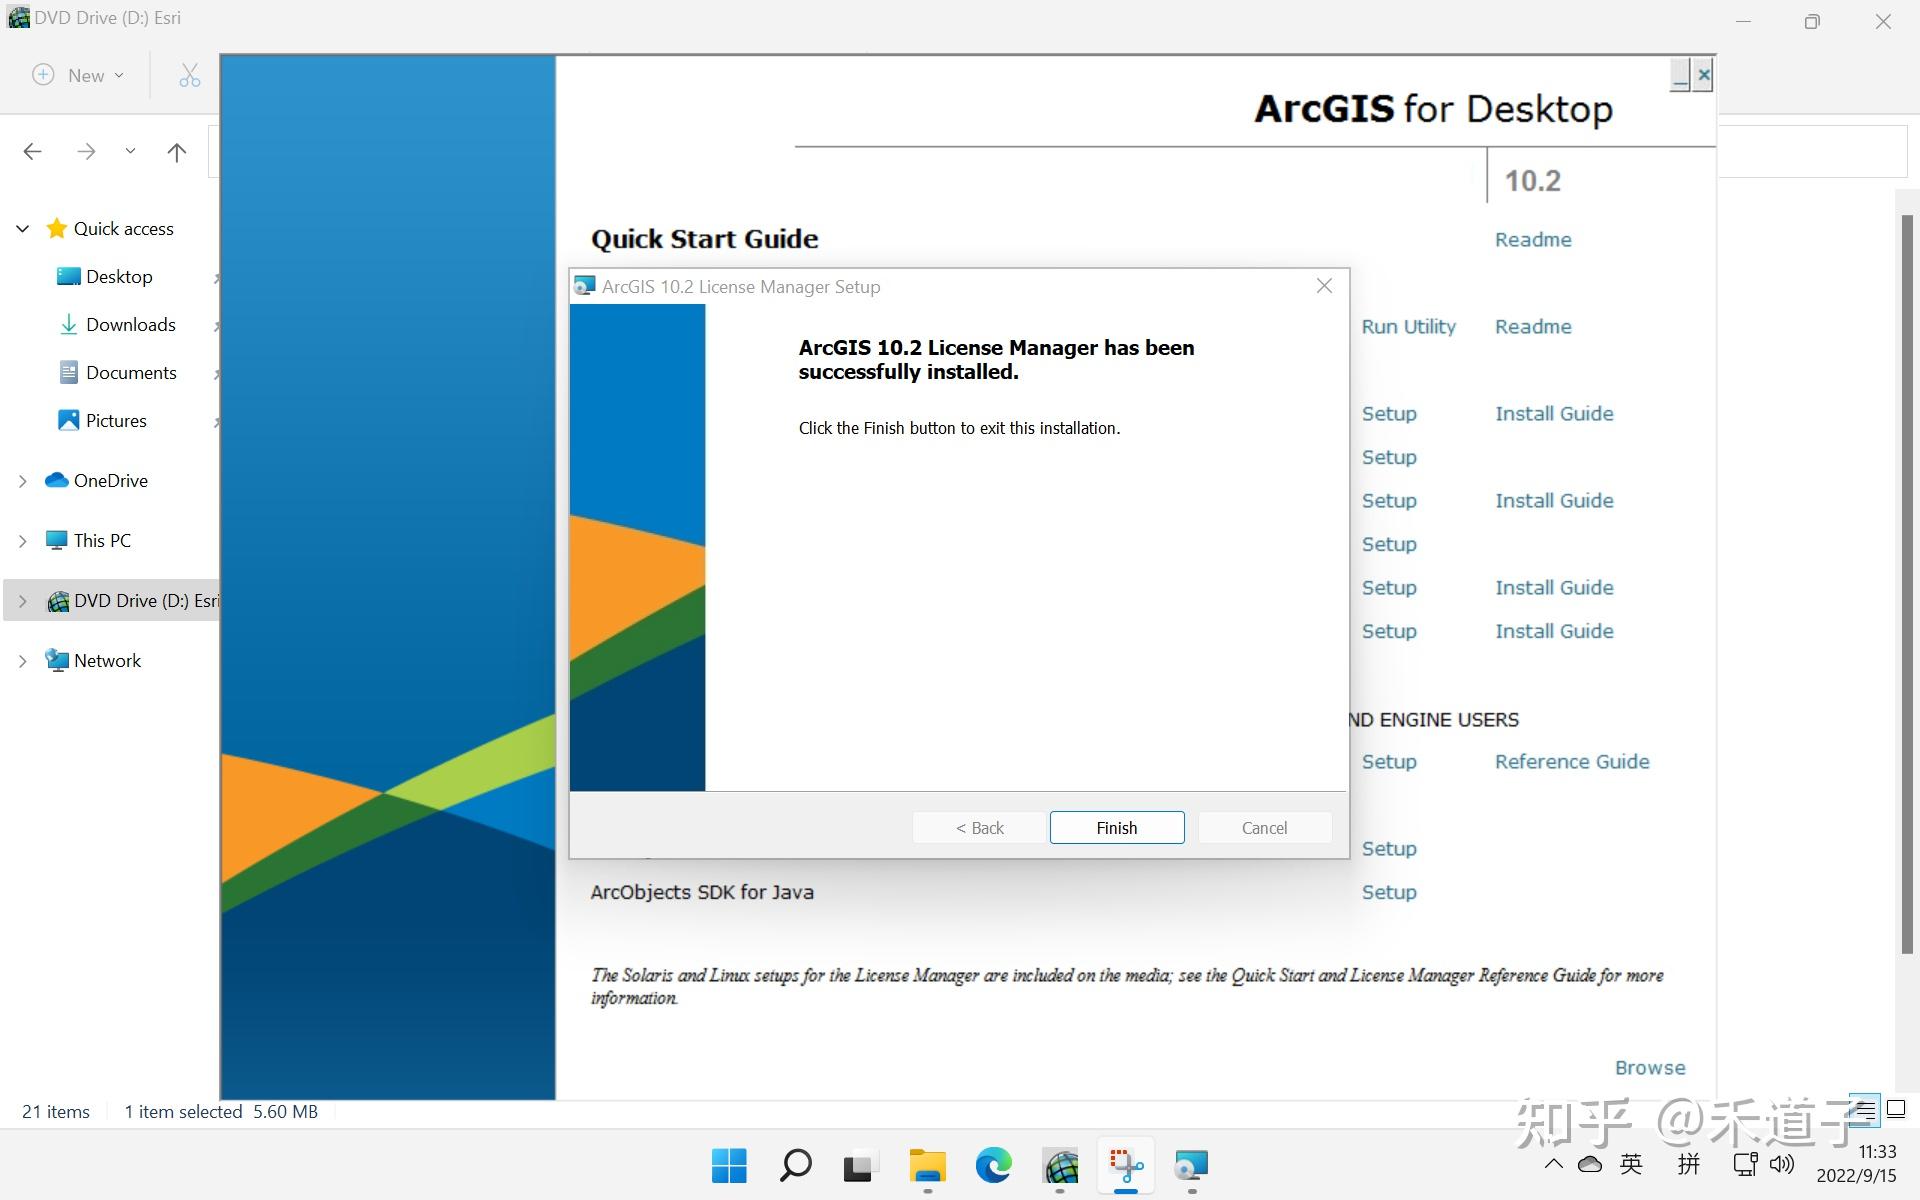Screen dimensions: 1920x1200
Task: Open the ArcGIS installer globe icon on taskbar
Action: pyautogui.click(x=1060, y=1165)
